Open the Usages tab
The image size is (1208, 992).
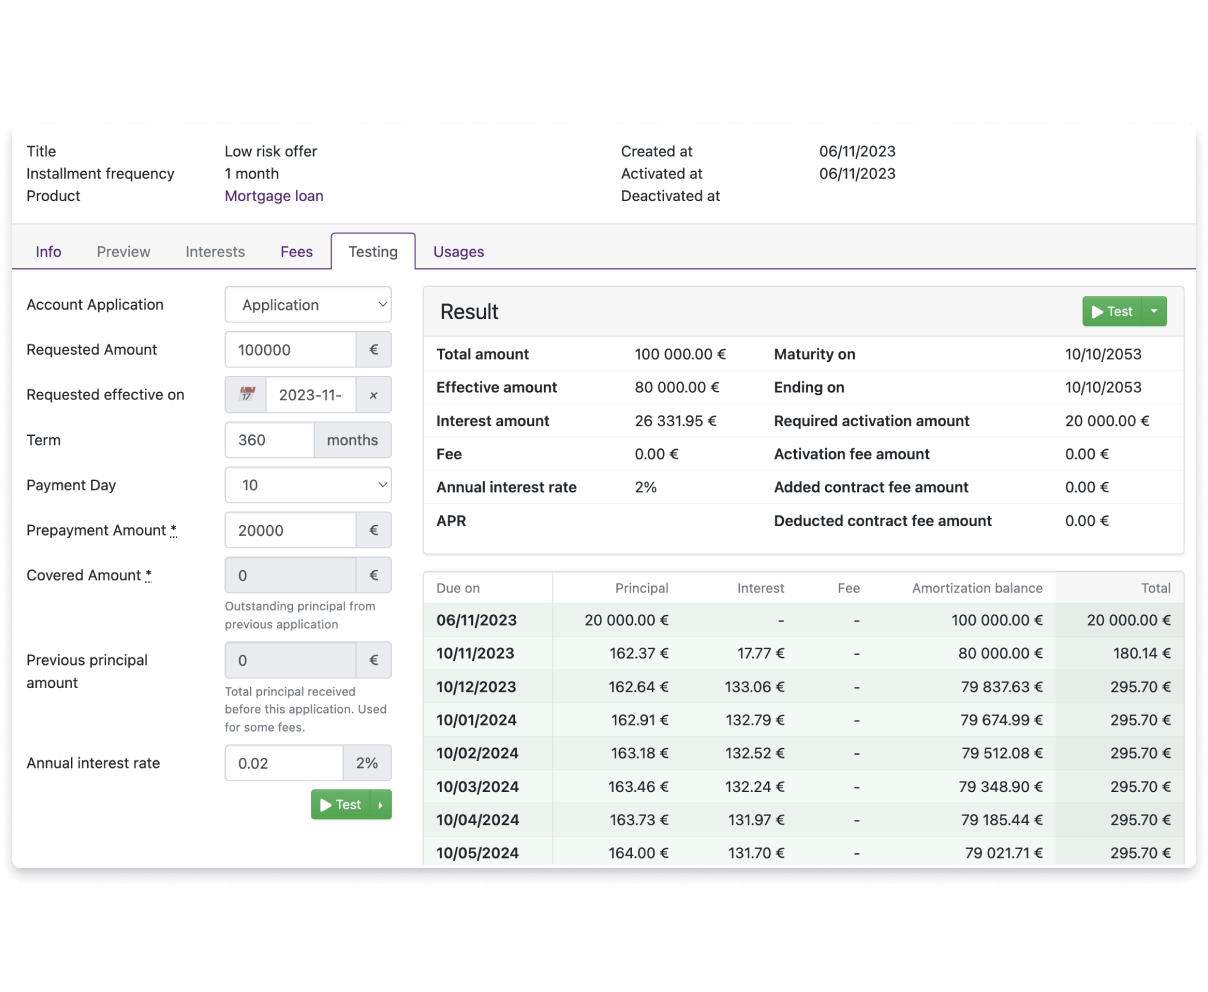[x=459, y=252]
